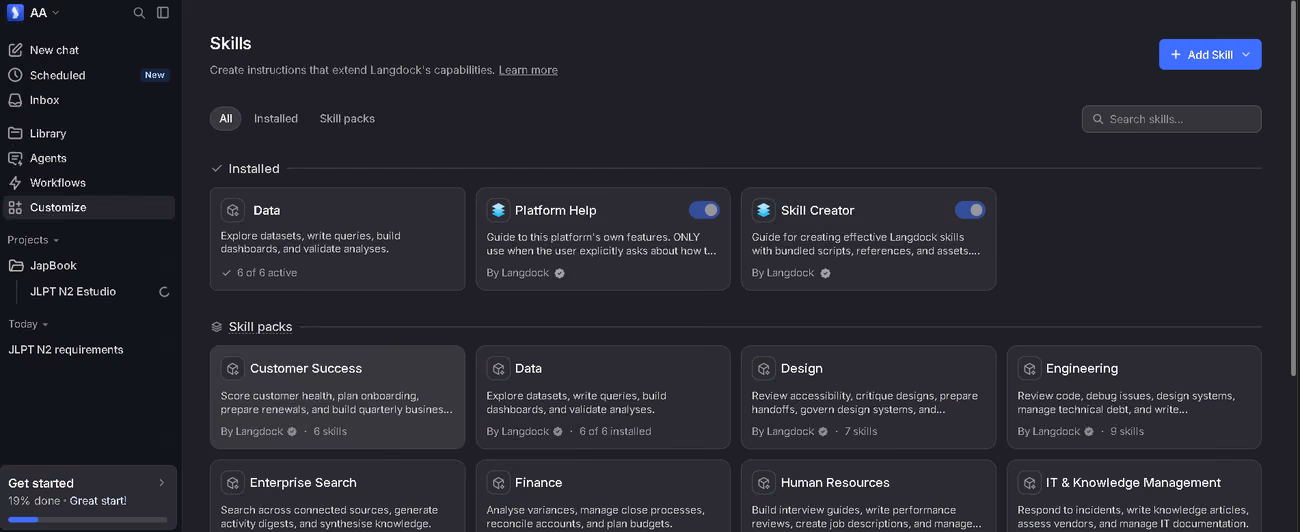Click the Workflows lightning icon

pyautogui.click(x=15, y=183)
